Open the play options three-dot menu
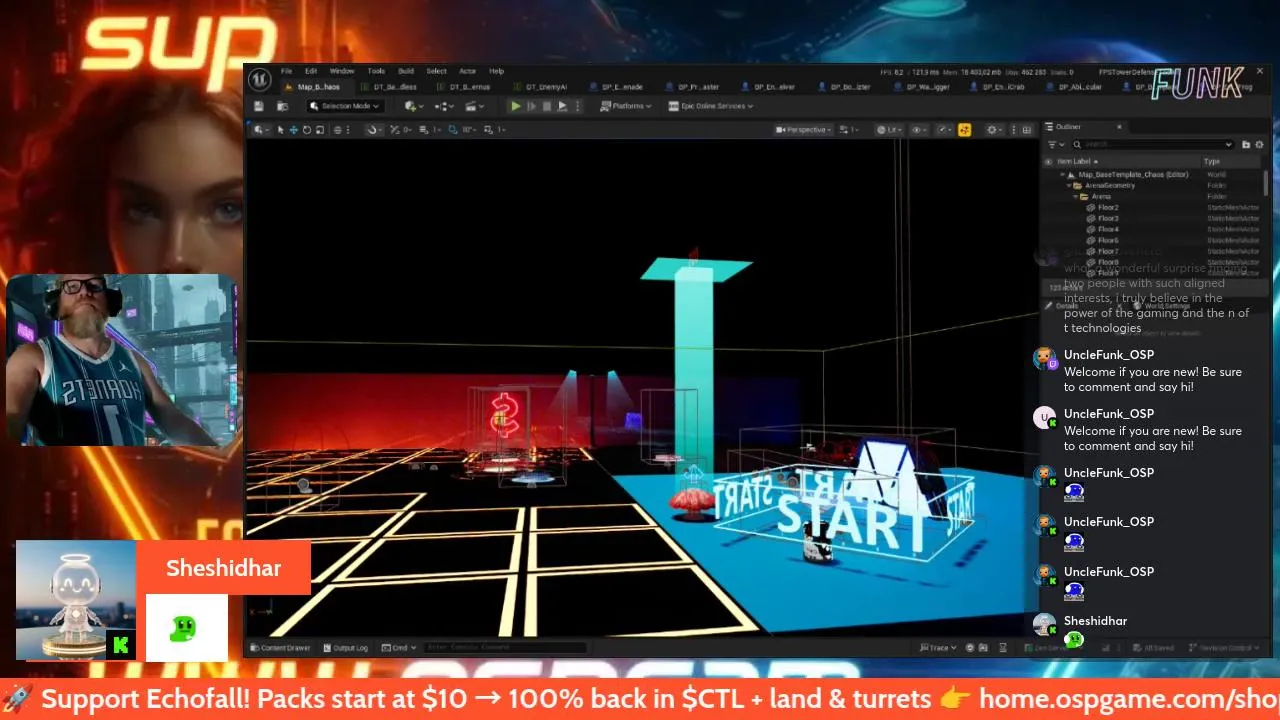 [x=577, y=106]
